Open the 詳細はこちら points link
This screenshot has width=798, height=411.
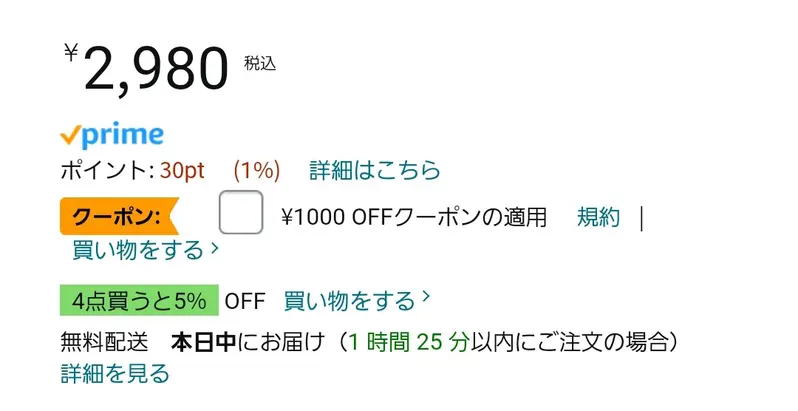374,170
